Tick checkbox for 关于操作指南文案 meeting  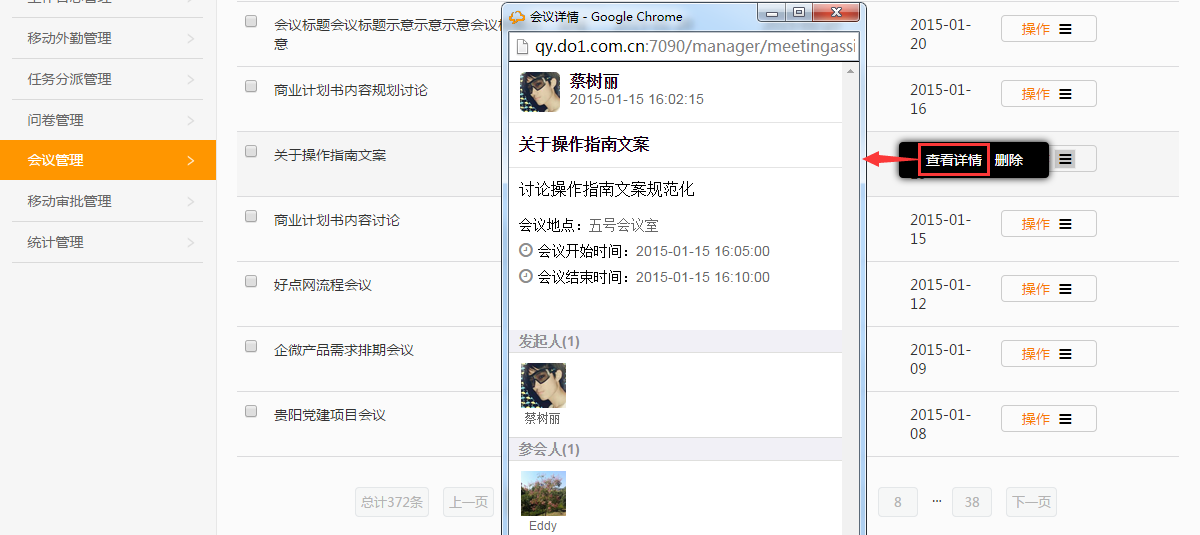[251, 151]
